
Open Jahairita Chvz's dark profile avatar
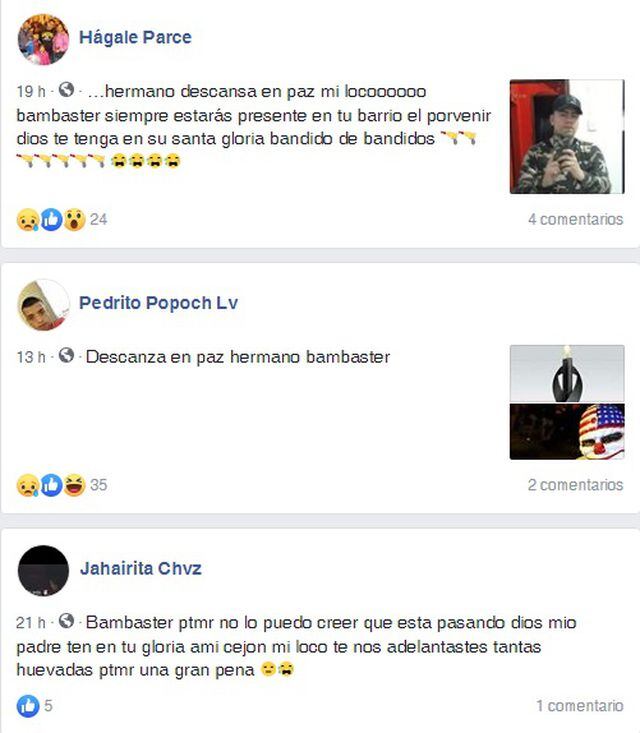[x=43, y=571]
